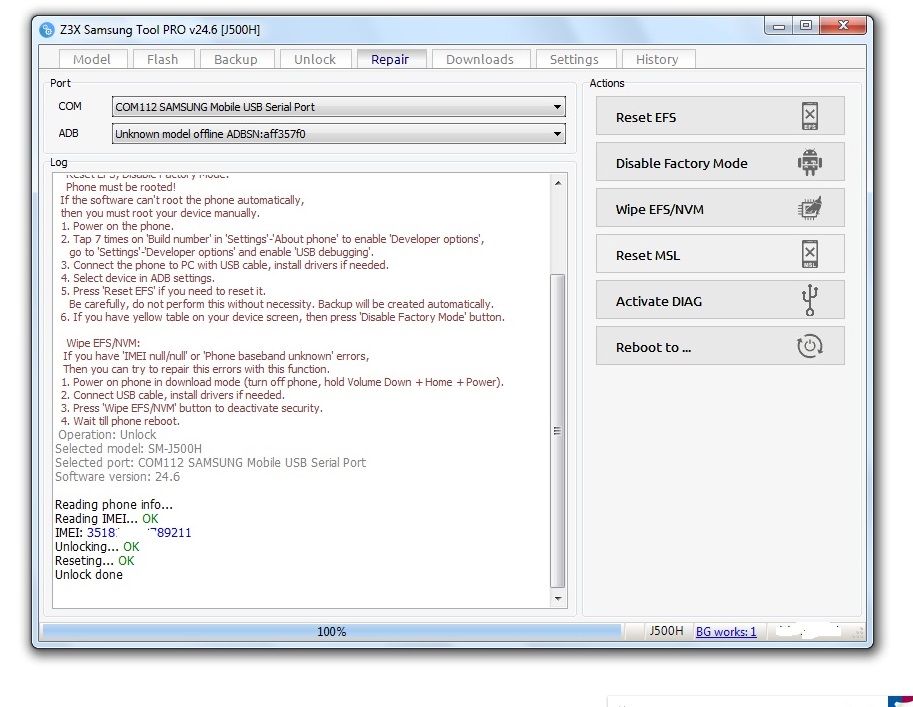The image size is (913, 707).
Task: Click the 'Reseting... OK' log line
Action: coord(94,561)
